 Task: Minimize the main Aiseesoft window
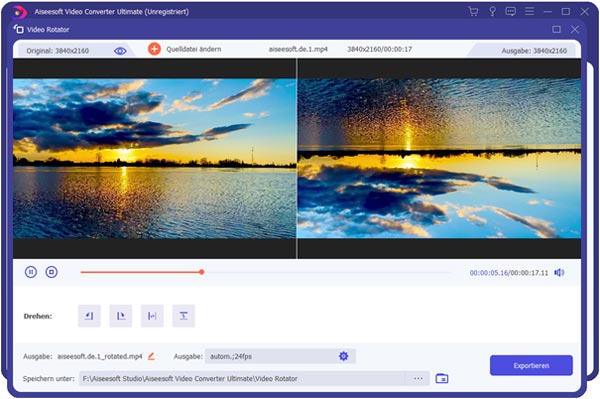548,11
